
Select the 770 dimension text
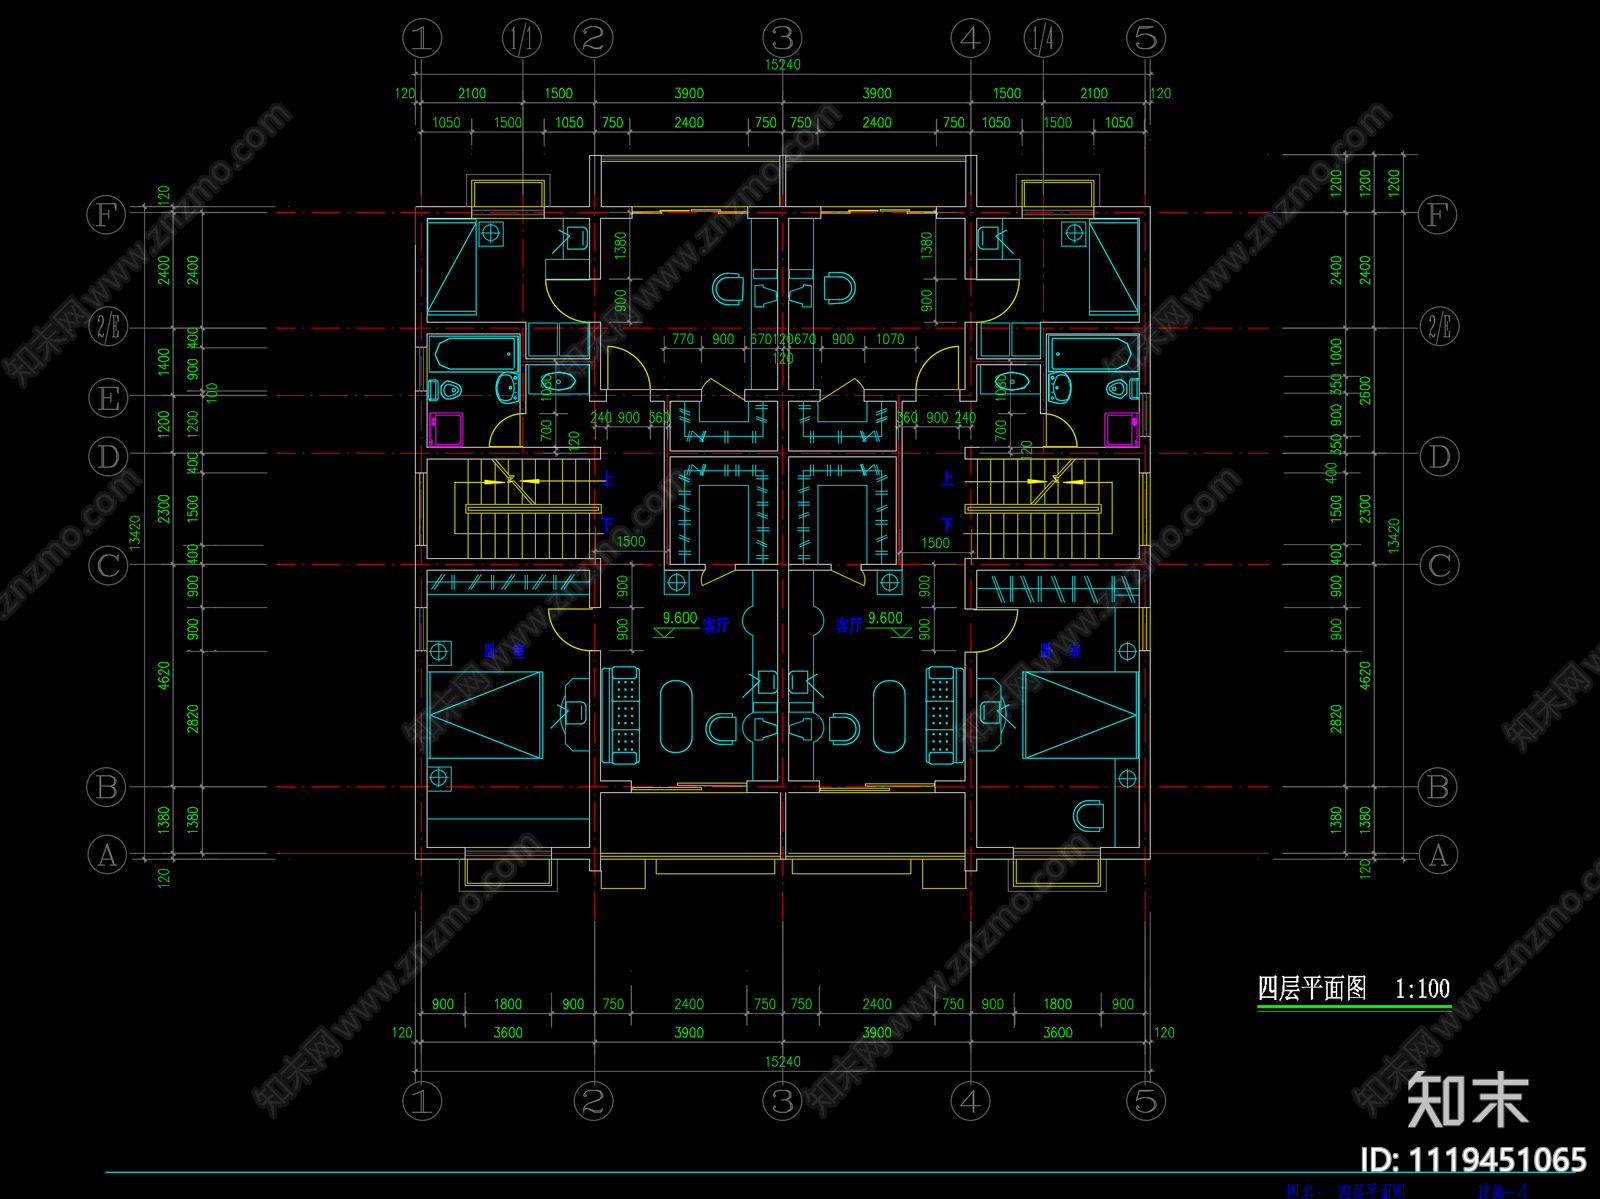(x=683, y=339)
